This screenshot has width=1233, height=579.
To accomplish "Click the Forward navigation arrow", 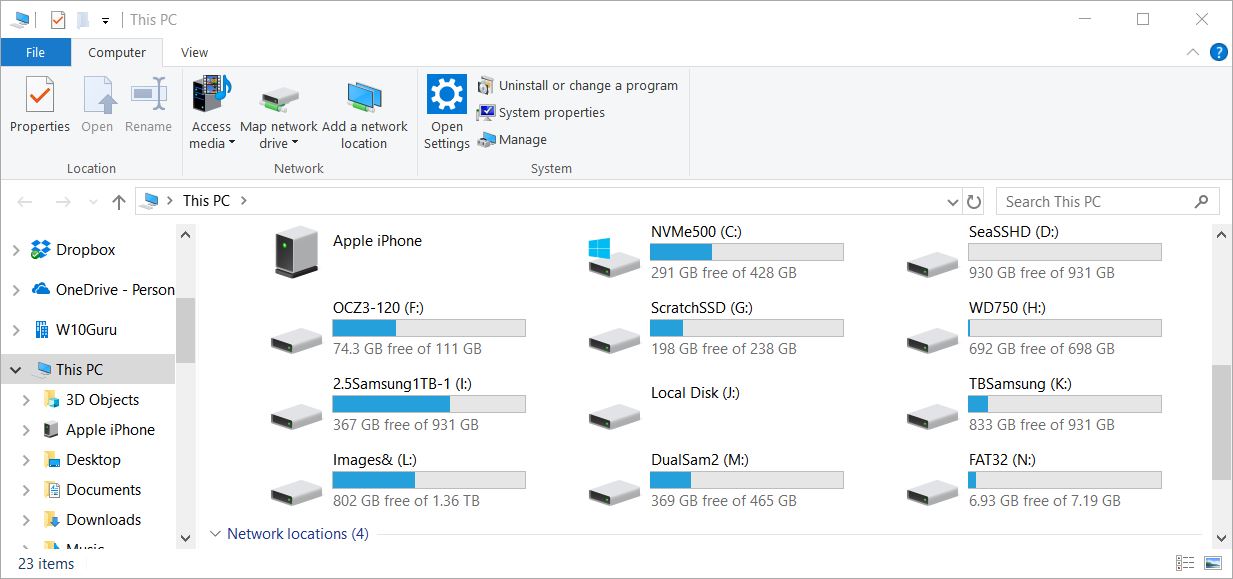I will [x=62, y=202].
